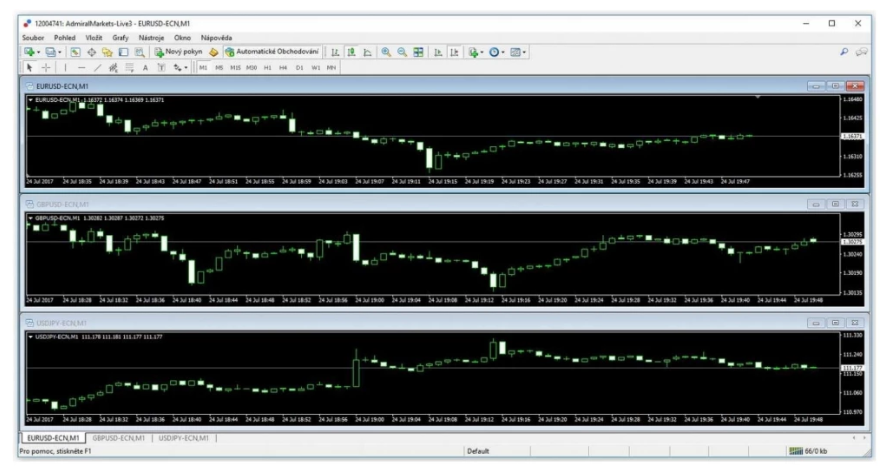The width and height of the screenshot is (888, 475).
Task: Zoom in on the chart
Action: coord(386,52)
